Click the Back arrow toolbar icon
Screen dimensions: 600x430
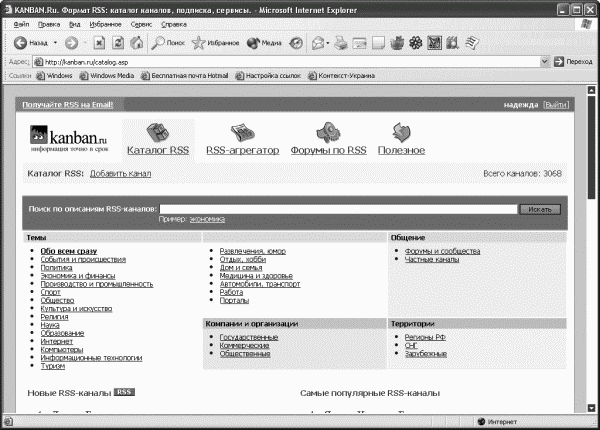point(20,43)
